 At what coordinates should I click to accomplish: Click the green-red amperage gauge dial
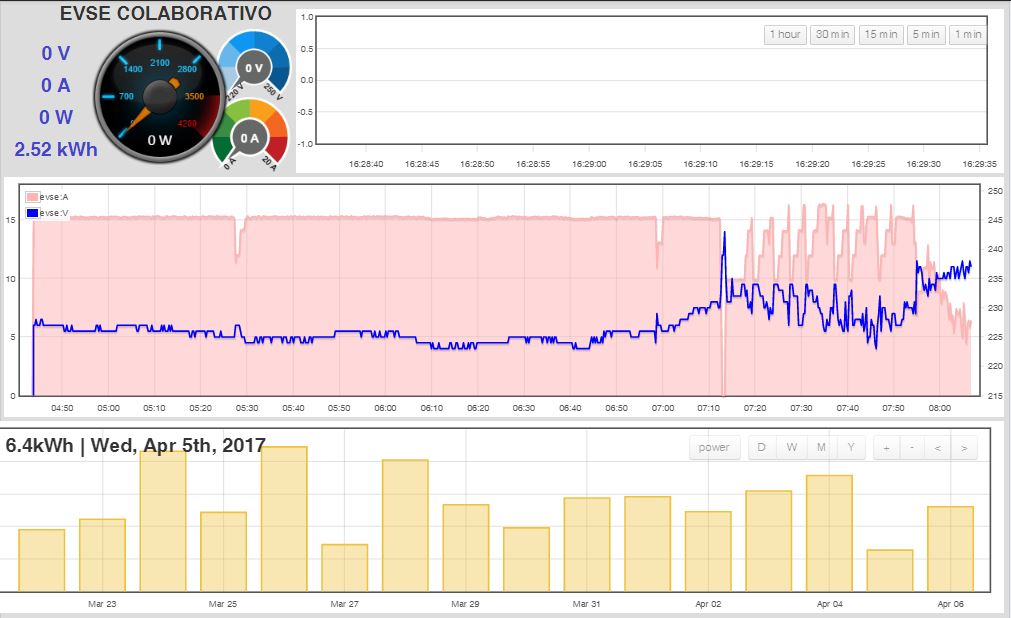(x=250, y=137)
